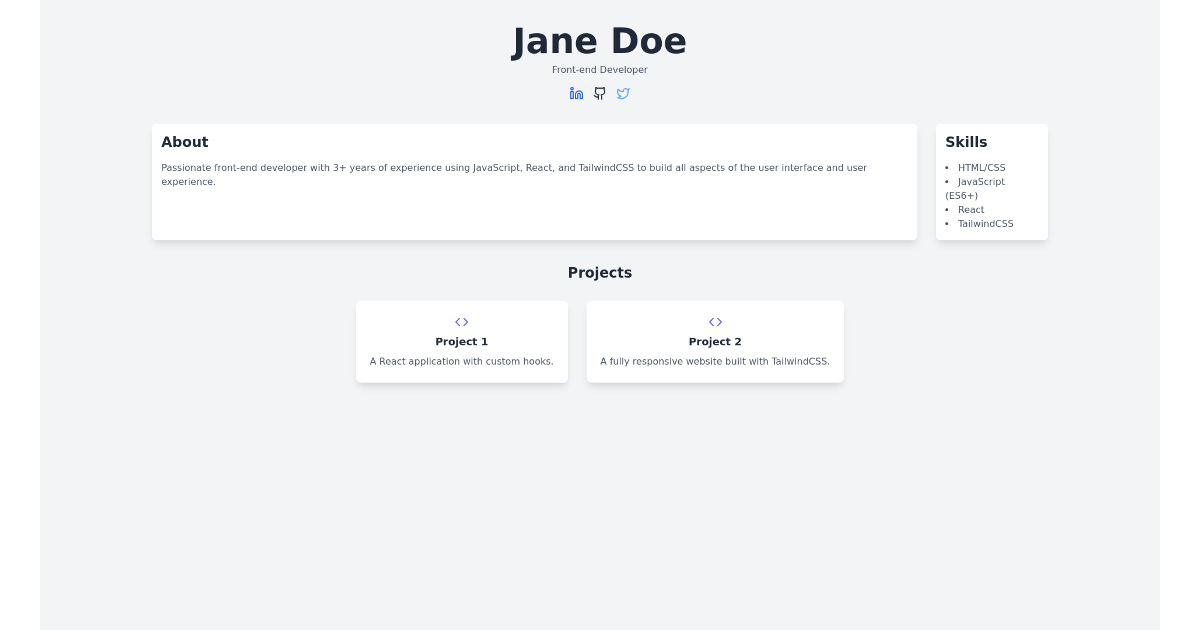The image size is (1200, 630).
Task: Click the About paragraph text
Action: click(516, 174)
